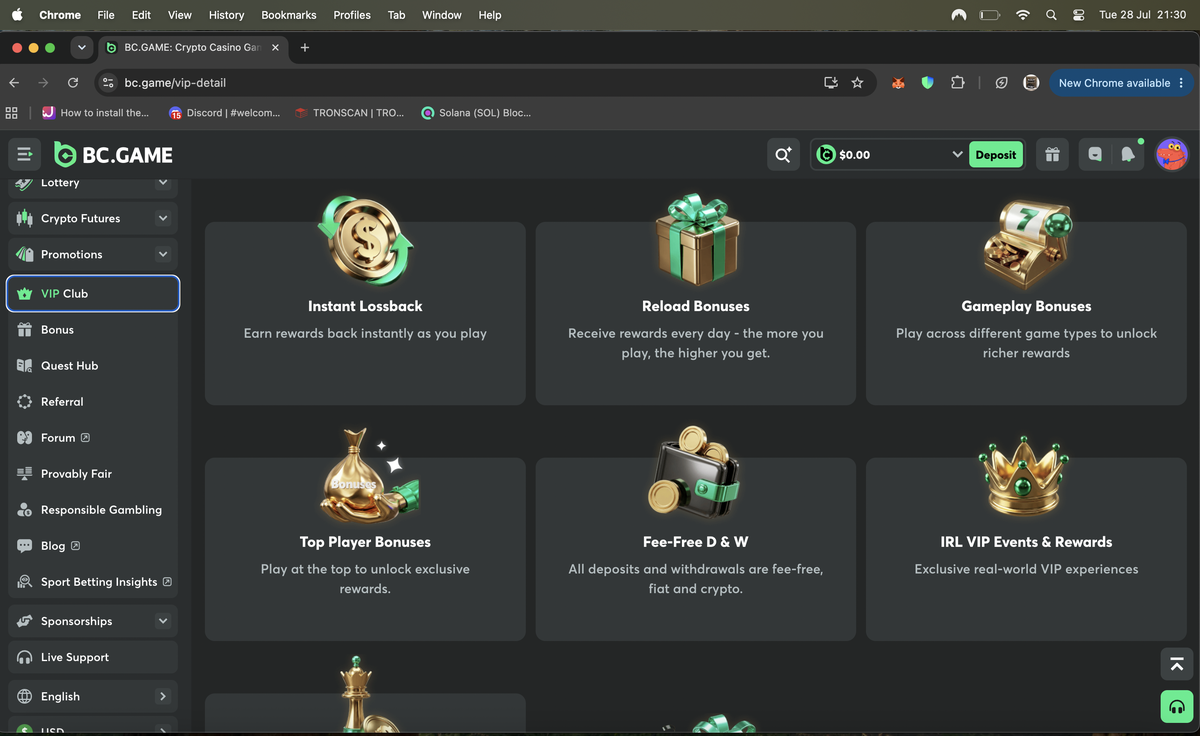Click the green shield extension icon
Screen dimensions: 1200x736
pos(927,83)
